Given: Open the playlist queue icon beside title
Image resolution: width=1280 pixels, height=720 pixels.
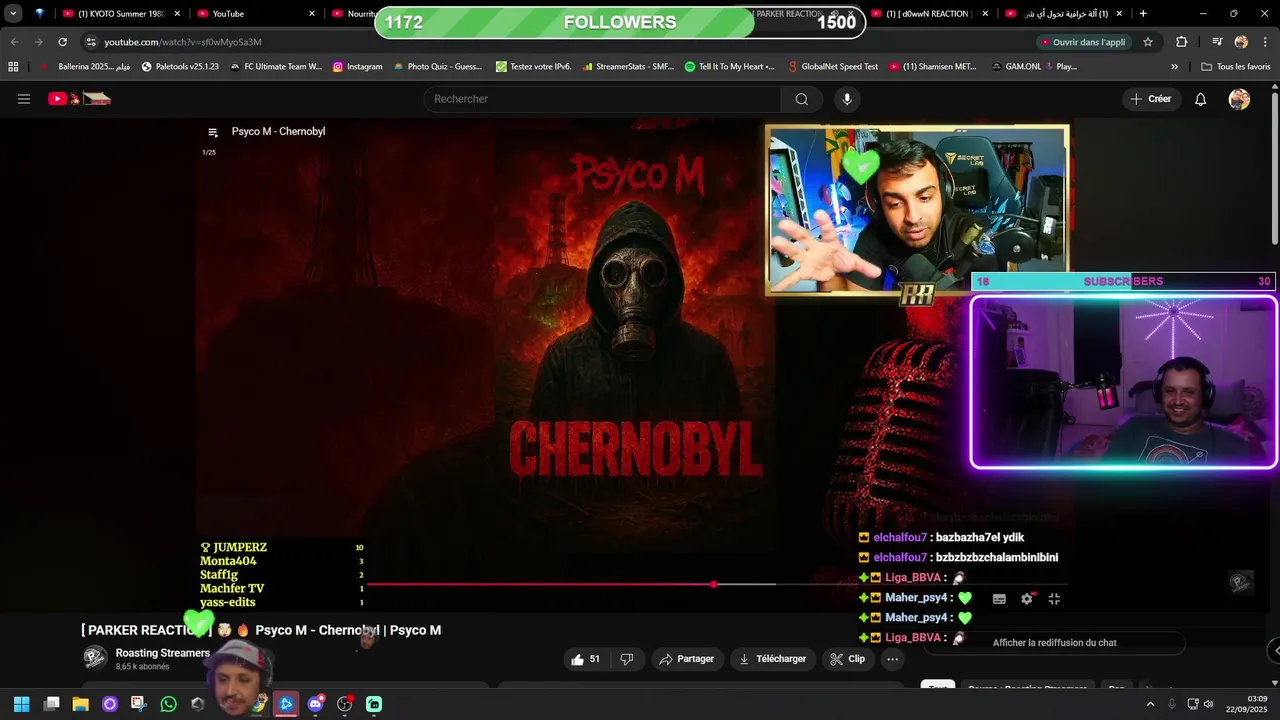Looking at the screenshot, I should coord(212,132).
